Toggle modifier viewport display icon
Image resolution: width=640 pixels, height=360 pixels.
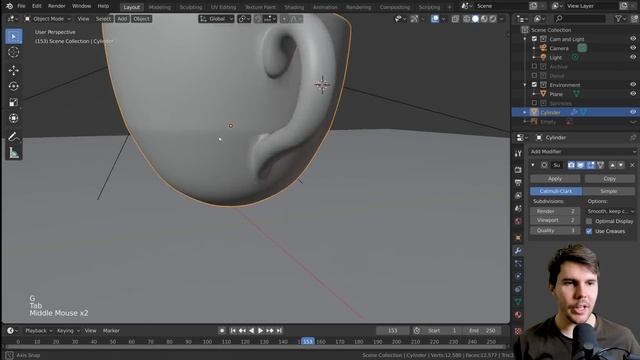(580, 165)
